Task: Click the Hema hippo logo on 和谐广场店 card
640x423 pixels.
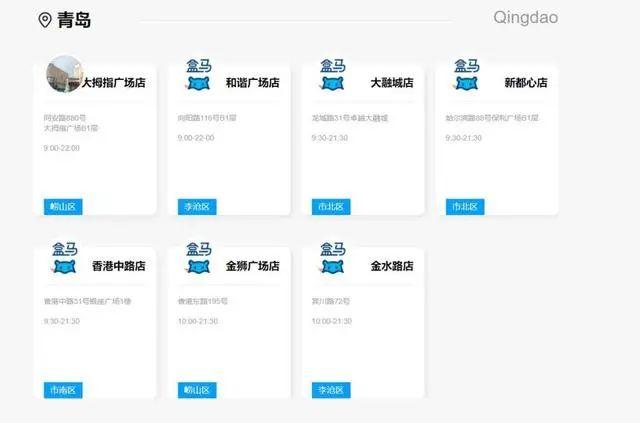Action: pos(198,75)
